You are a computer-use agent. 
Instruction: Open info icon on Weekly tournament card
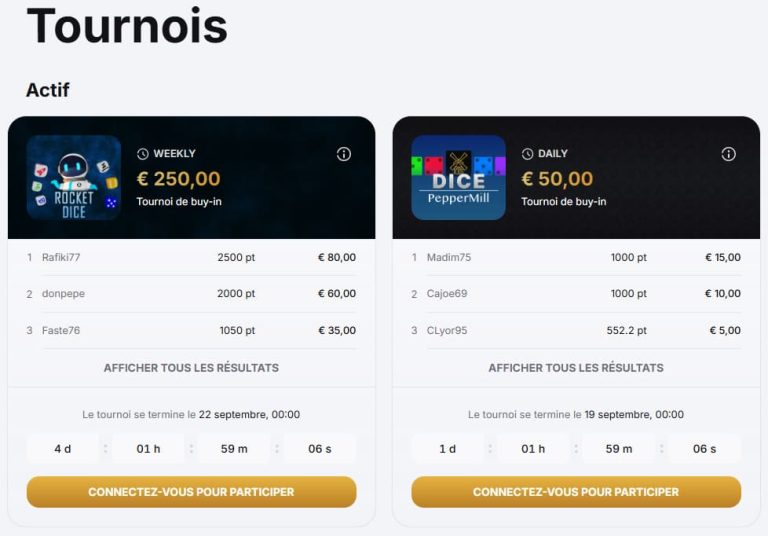click(x=343, y=154)
